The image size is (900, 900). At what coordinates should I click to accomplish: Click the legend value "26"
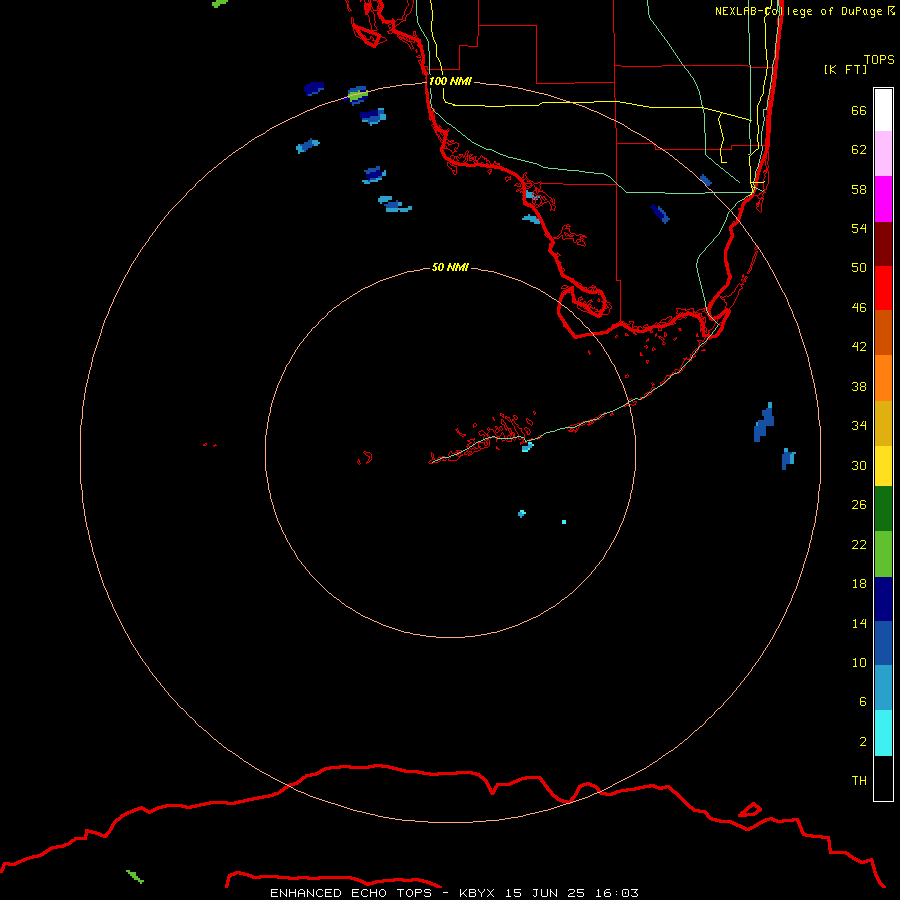(x=859, y=505)
